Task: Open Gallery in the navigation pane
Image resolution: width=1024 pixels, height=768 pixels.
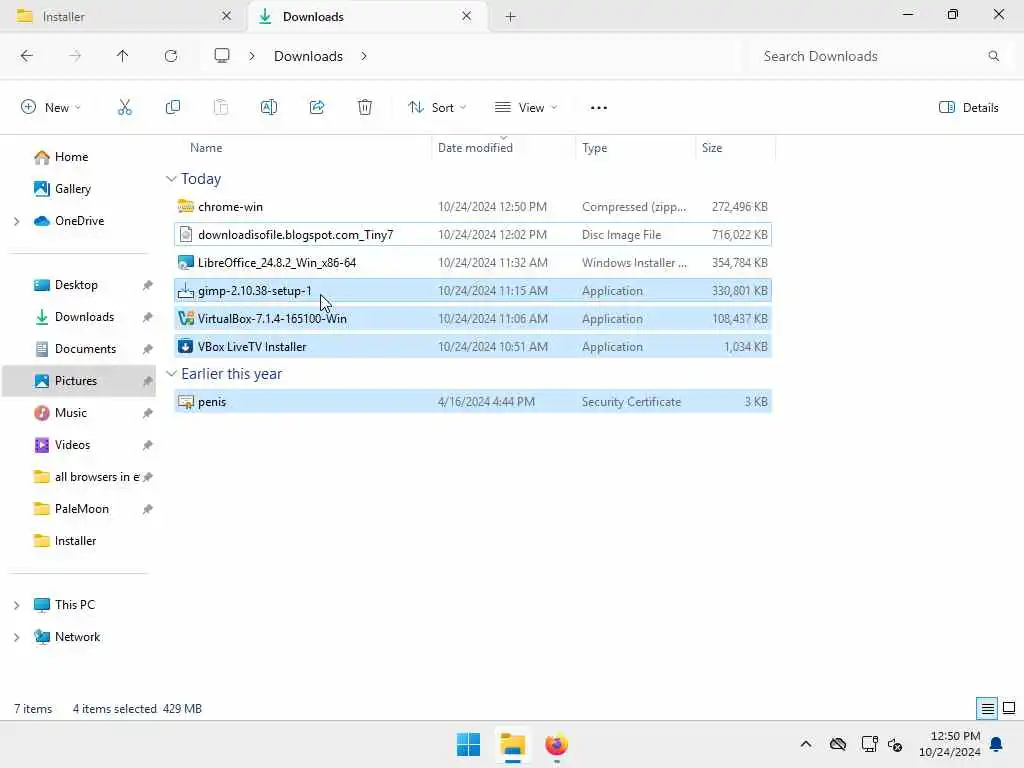Action: [72, 189]
